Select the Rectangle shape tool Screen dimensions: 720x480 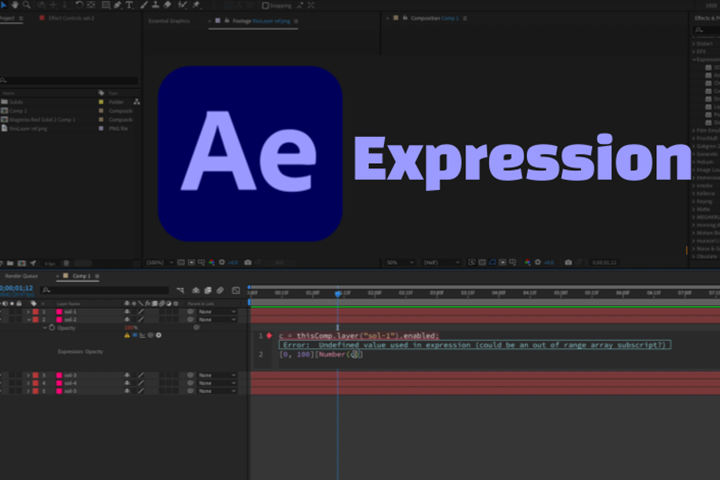pos(106,5)
